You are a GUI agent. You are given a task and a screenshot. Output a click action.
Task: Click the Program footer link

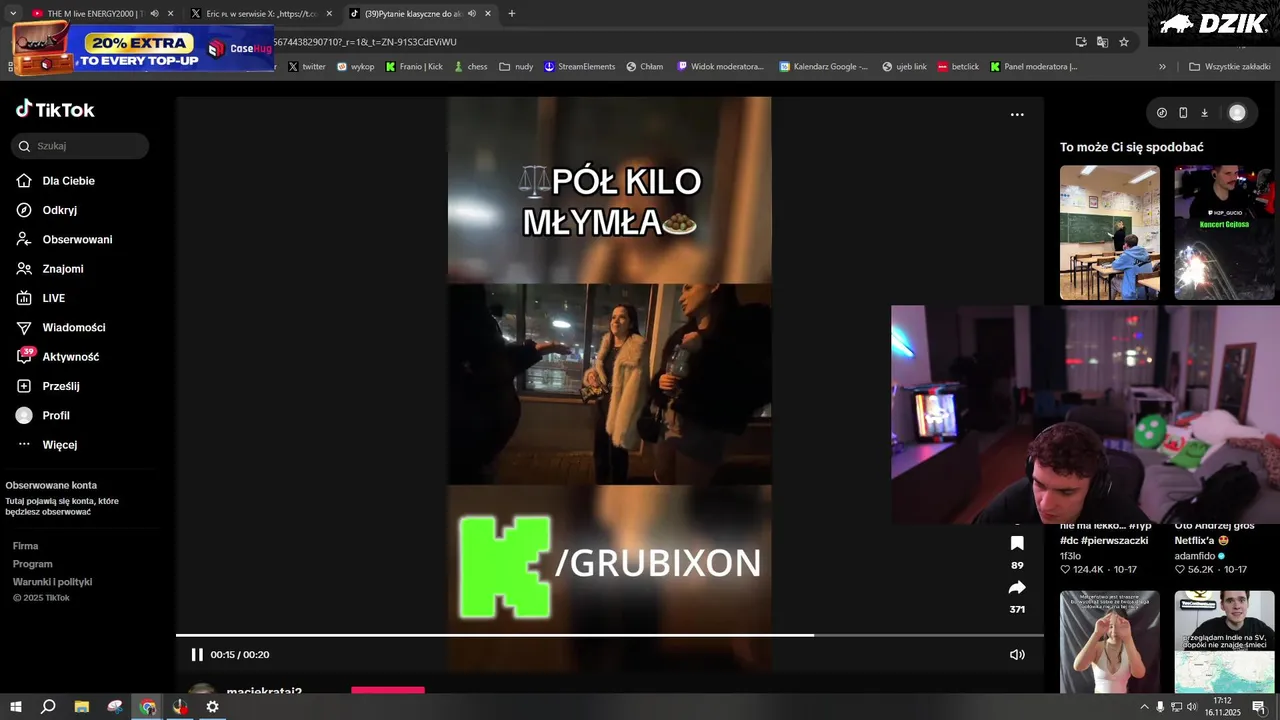click(x=32, y=564)
